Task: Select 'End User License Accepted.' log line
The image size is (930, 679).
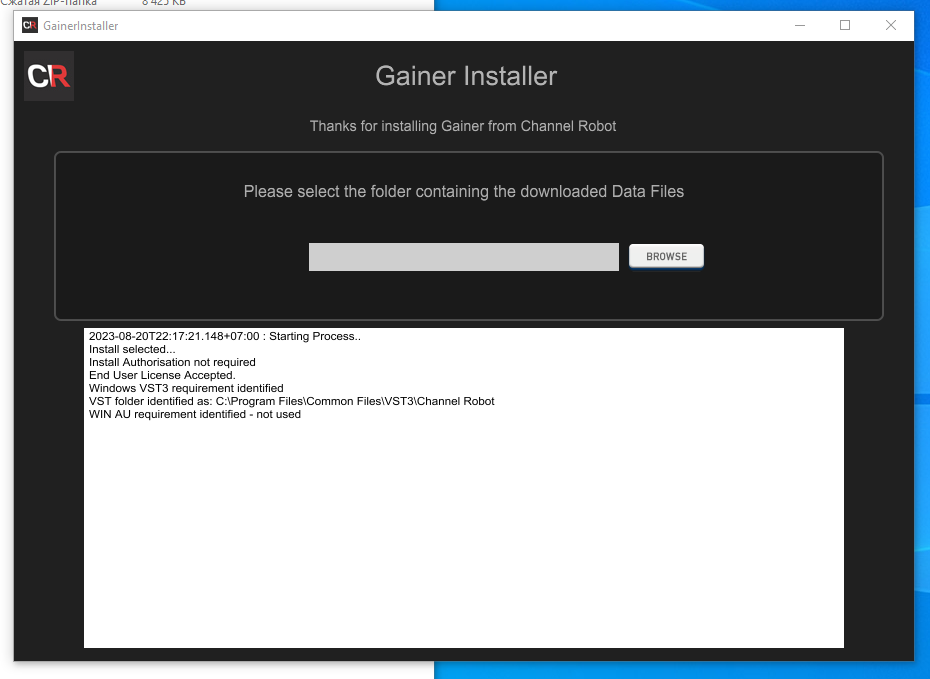Action: tap(162, 375)
